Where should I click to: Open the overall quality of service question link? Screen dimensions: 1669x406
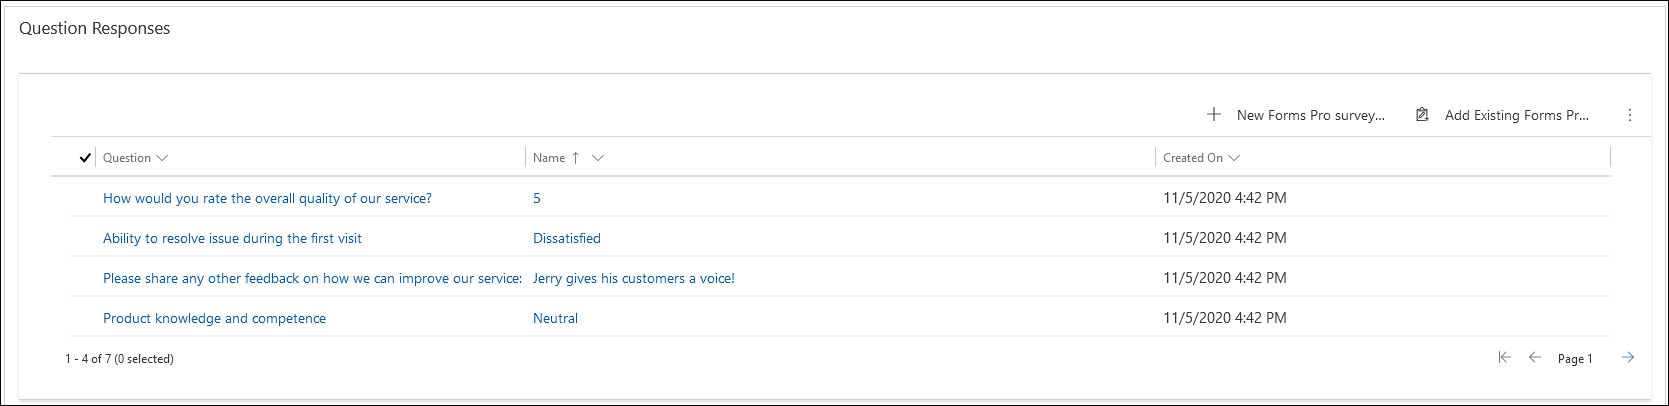[267, 198]
